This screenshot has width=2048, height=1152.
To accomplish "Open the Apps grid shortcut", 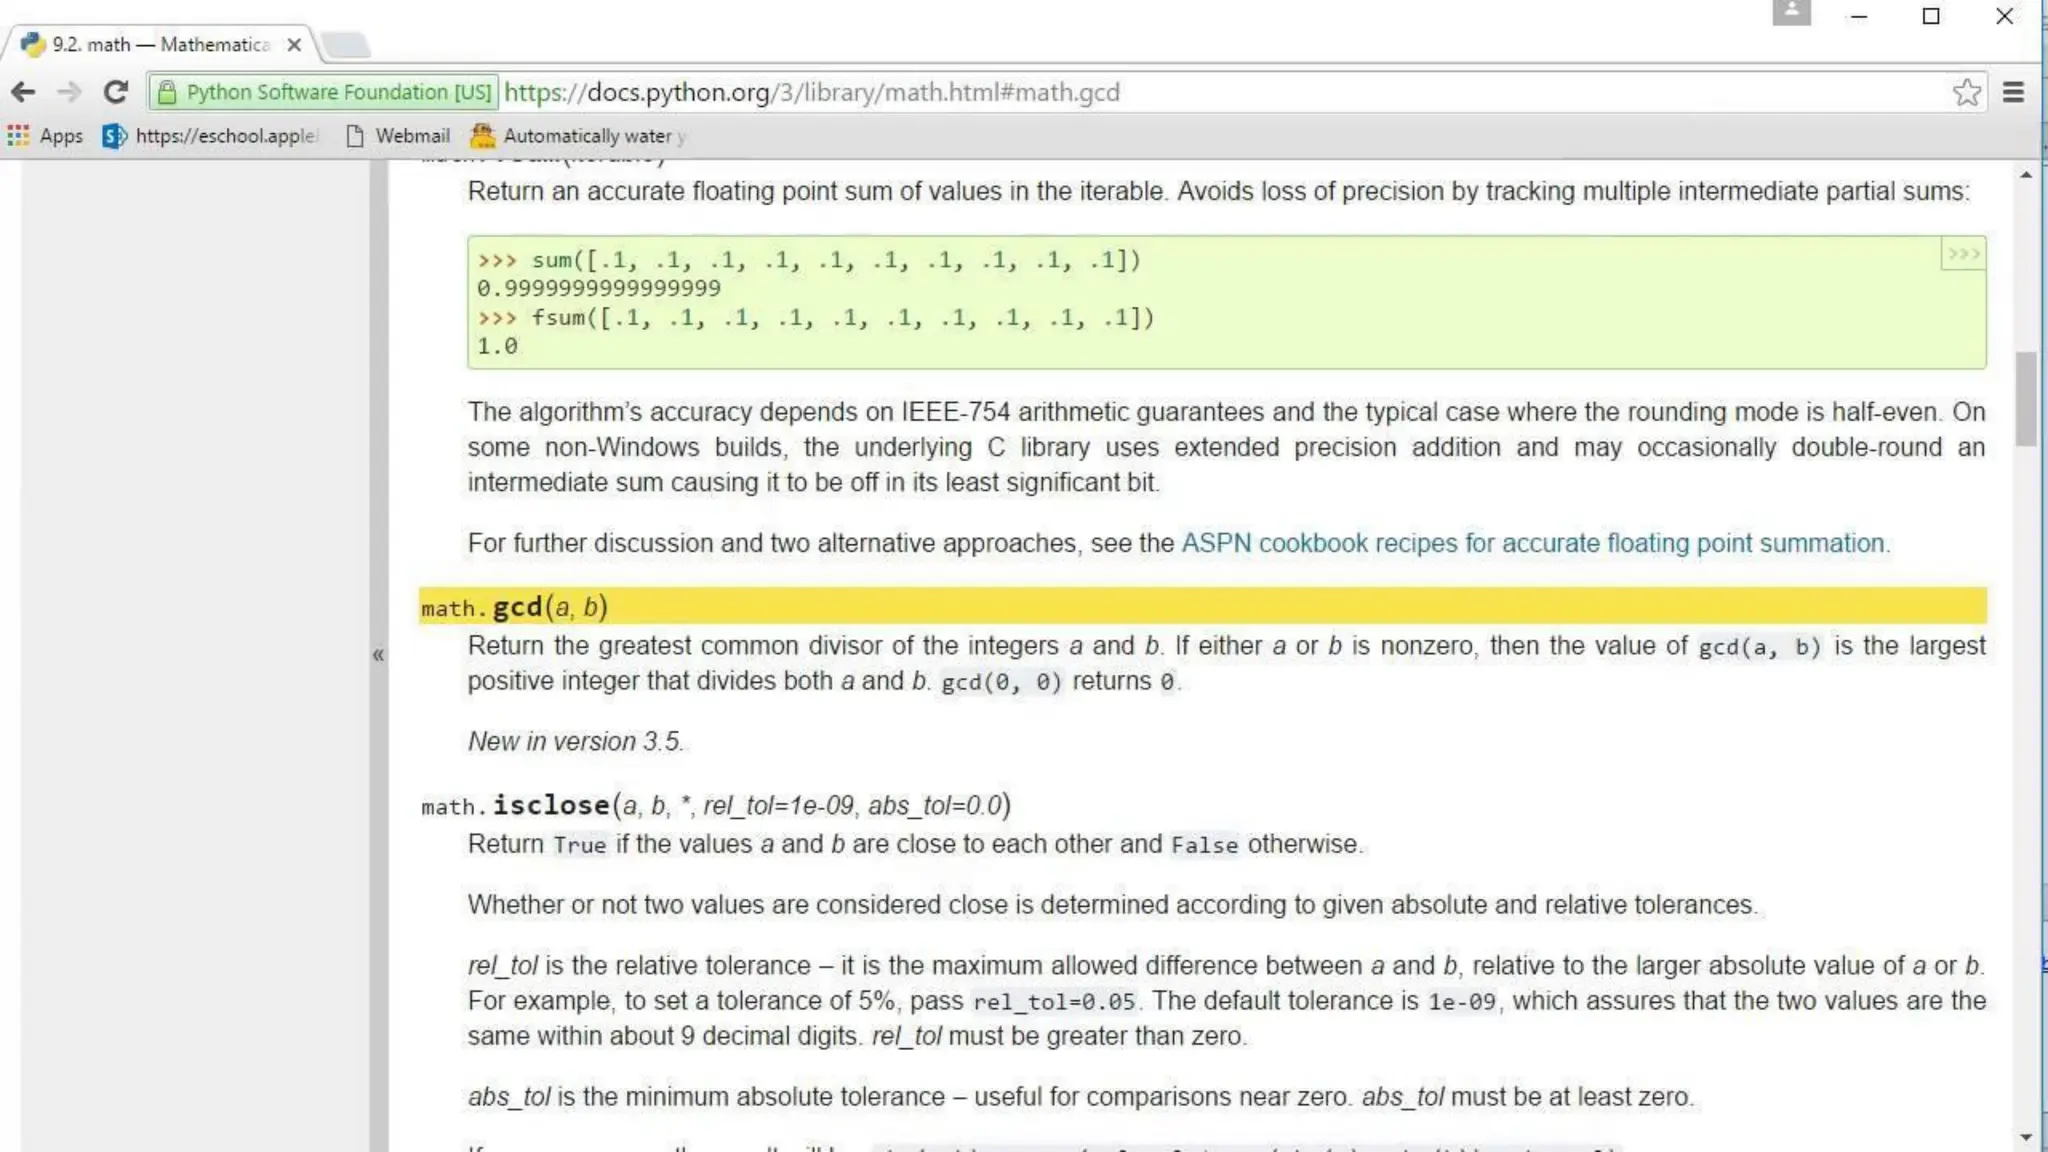I will click(x=45, y=136).
